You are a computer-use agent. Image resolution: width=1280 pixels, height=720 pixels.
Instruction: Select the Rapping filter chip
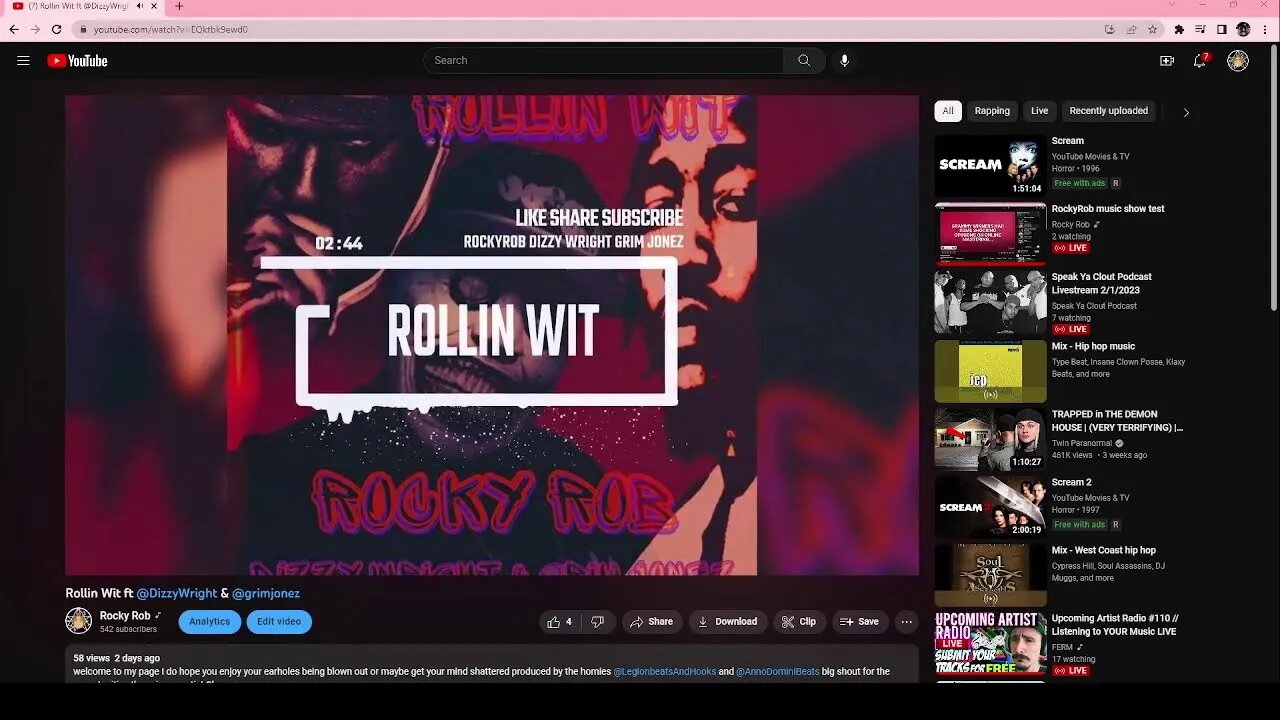click(992, 111)
